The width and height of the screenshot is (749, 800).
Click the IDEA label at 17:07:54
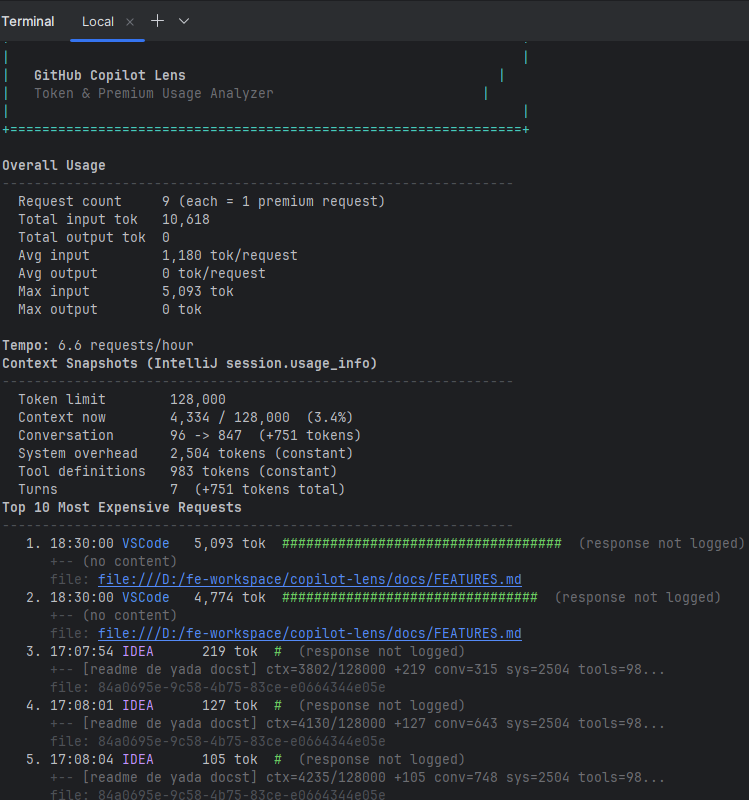pos(138,652)
